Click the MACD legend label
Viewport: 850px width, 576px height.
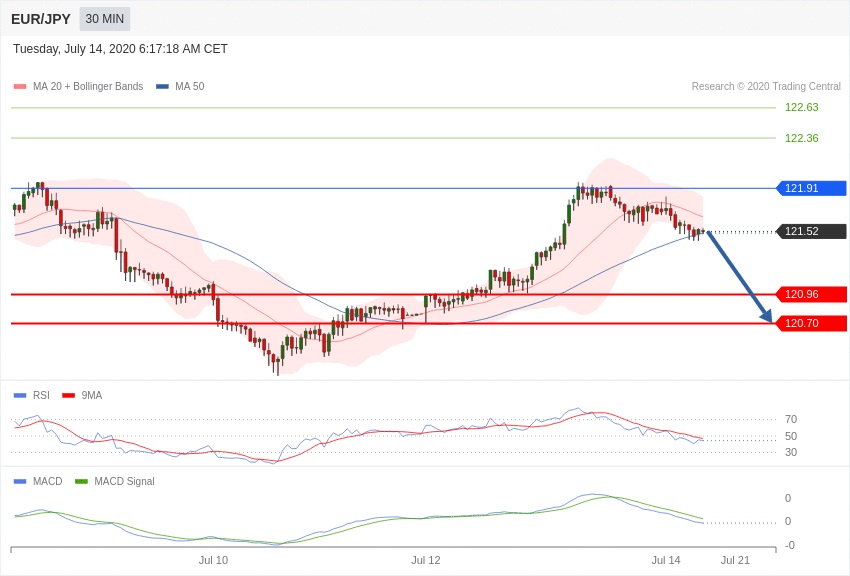47,482
